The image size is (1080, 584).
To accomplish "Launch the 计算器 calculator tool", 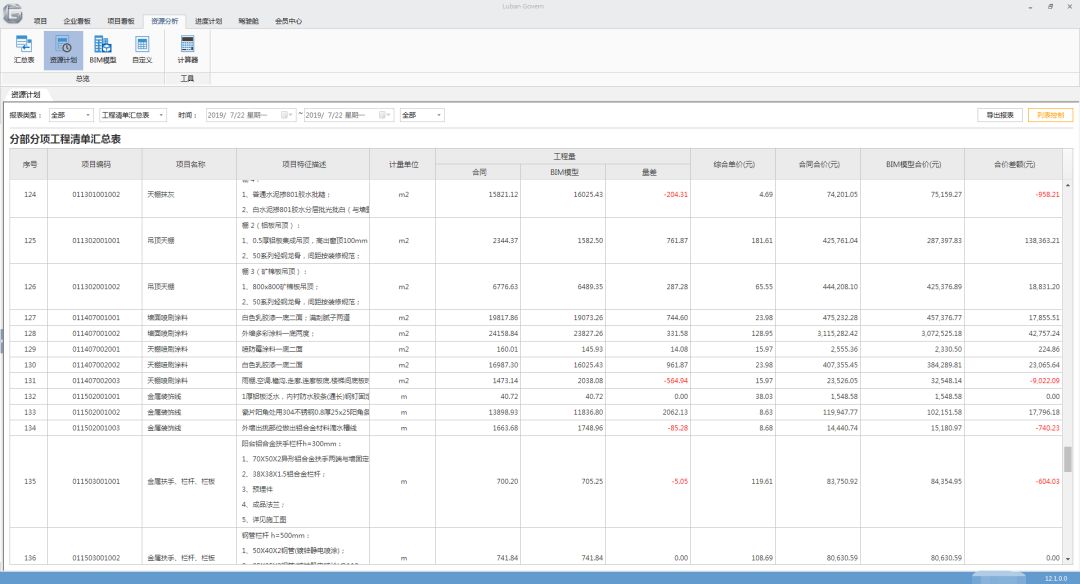I will (x=187, y=50).
